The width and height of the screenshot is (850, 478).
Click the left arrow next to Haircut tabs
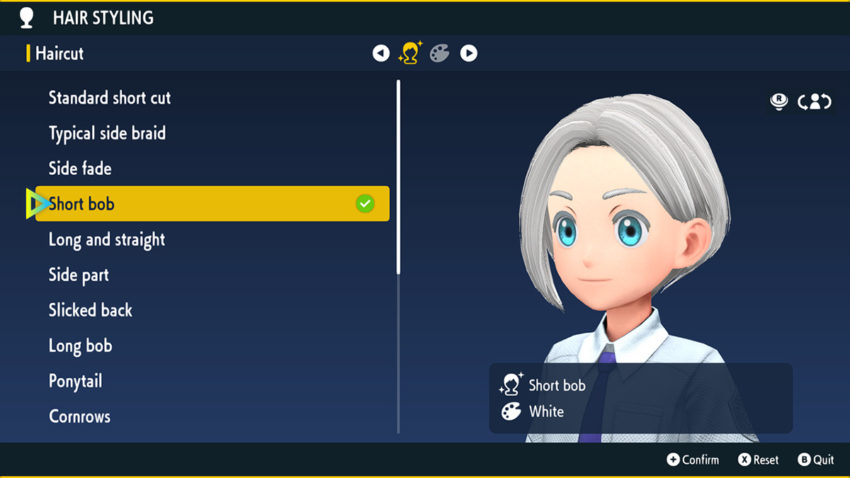tap(381, 53)
